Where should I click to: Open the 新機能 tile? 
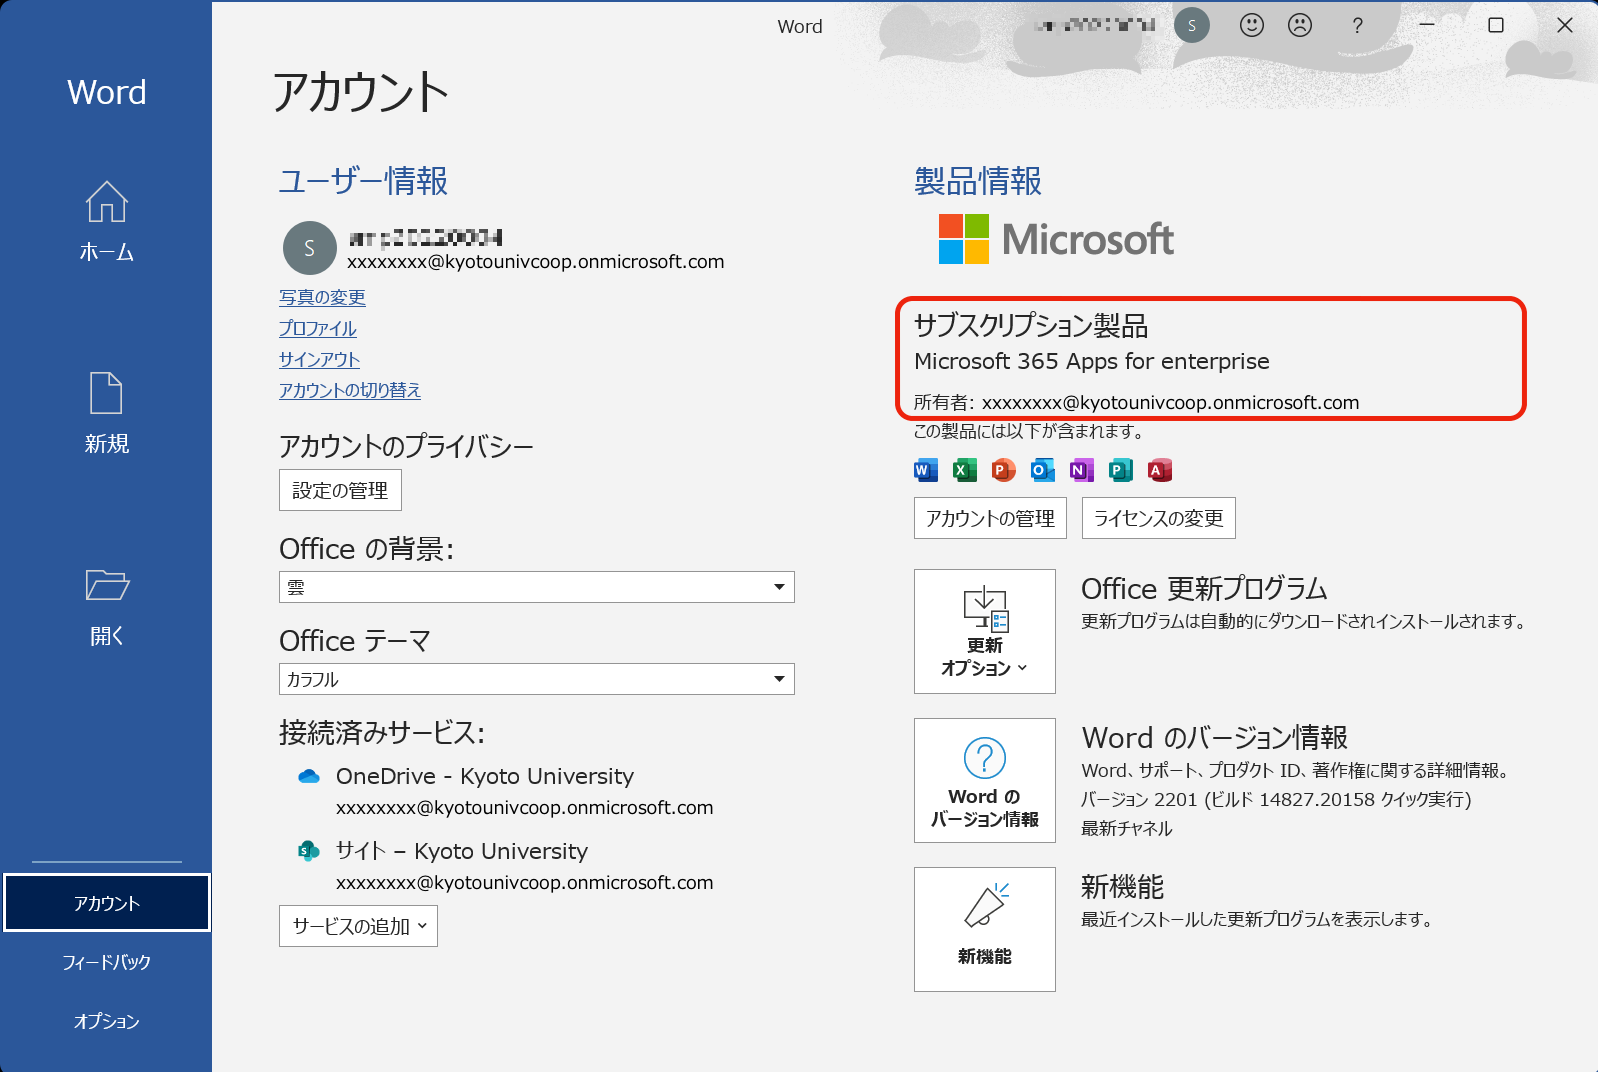click(x=985, y=929)
